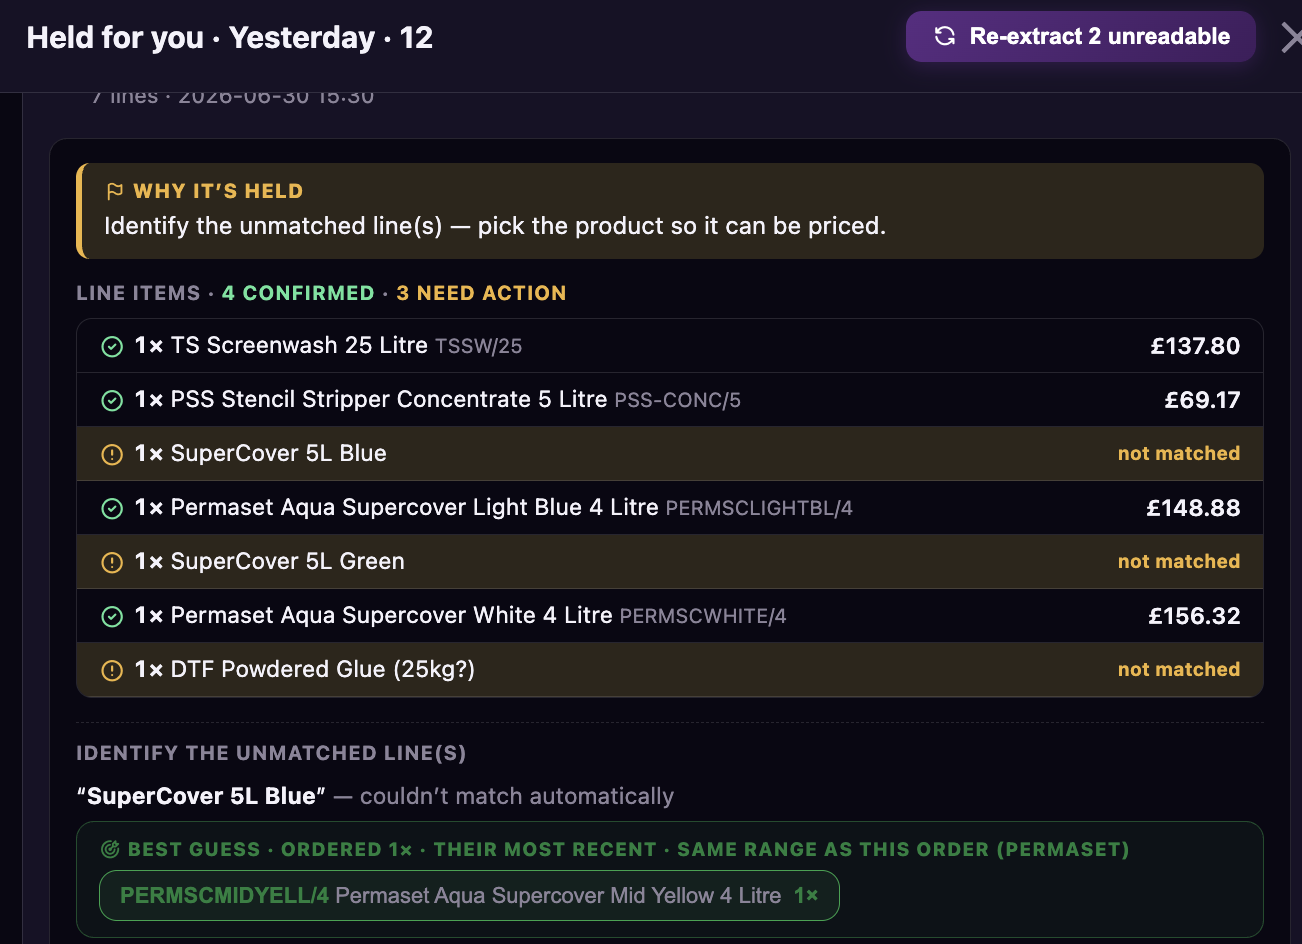Click confirmed check icon for Supercover Light Blue
The image size is (1302, 944).
point(112,508)
